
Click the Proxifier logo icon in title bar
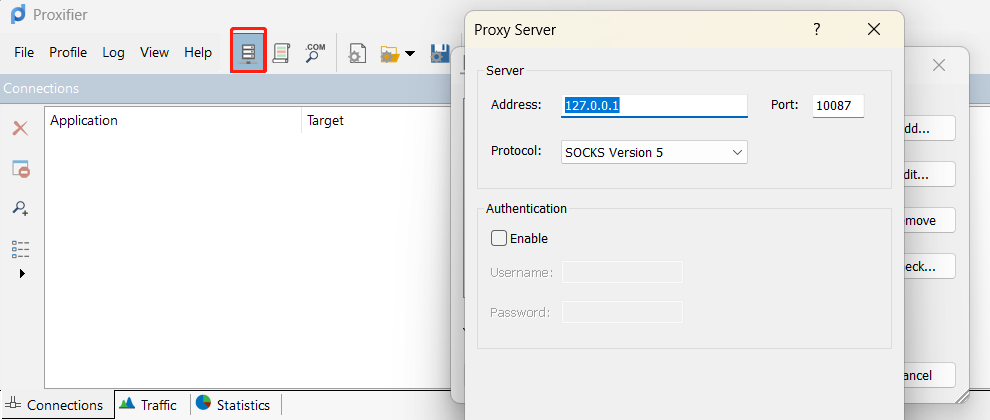(x=18, y=13)
